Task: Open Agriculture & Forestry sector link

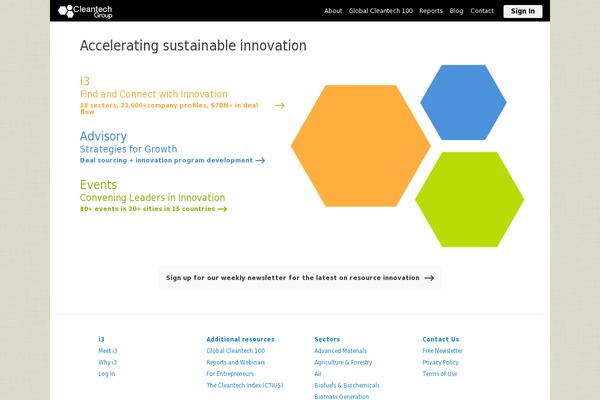Action: pos(343,362)
